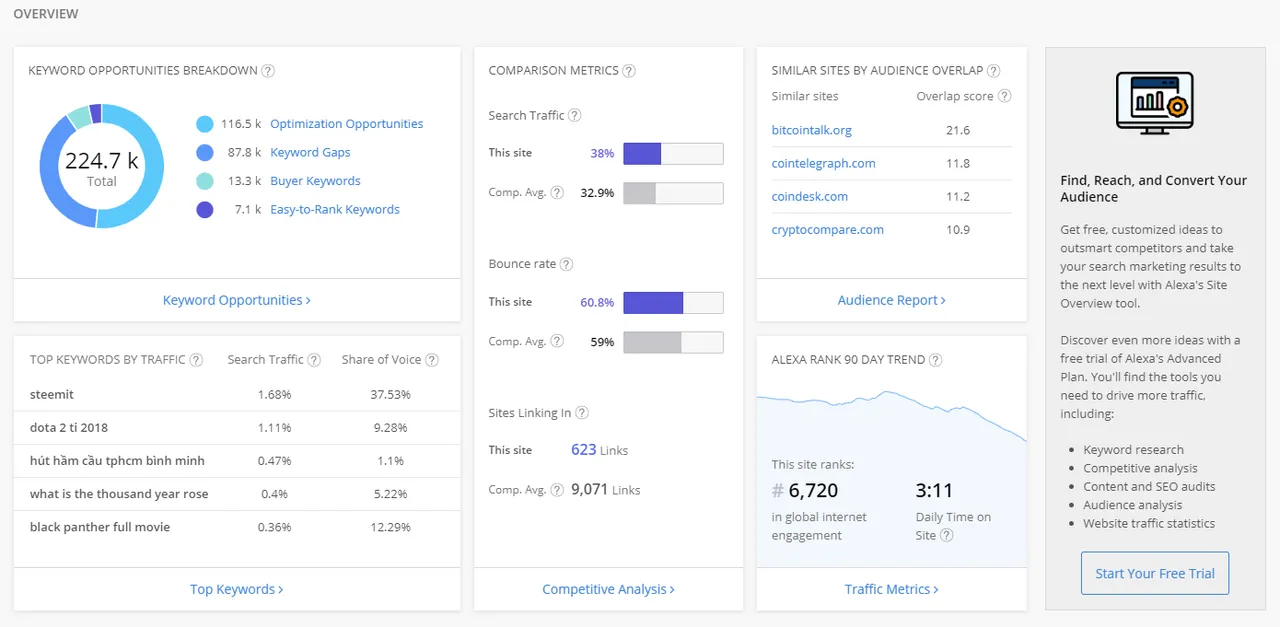Click the OVERVIEW section heading
Screen dimensions: 1280x627
46,14
